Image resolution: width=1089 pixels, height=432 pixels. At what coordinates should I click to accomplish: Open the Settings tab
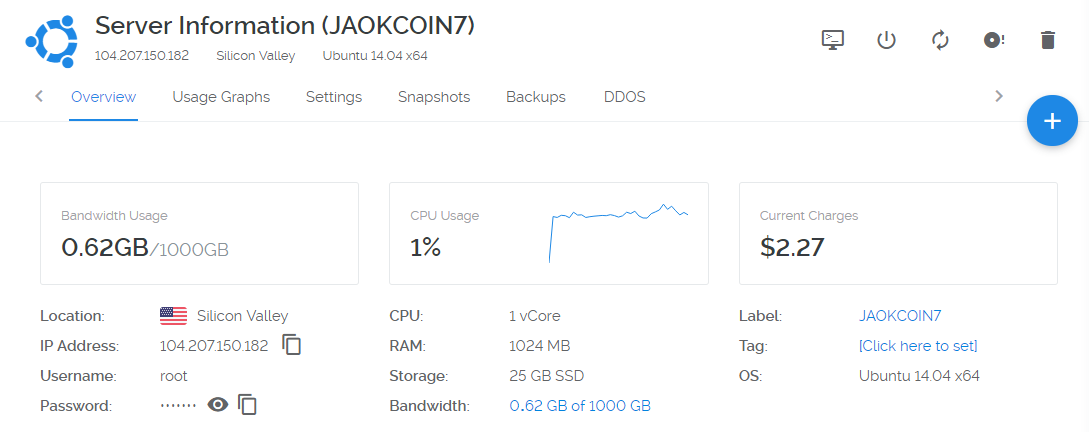[334, 97]
